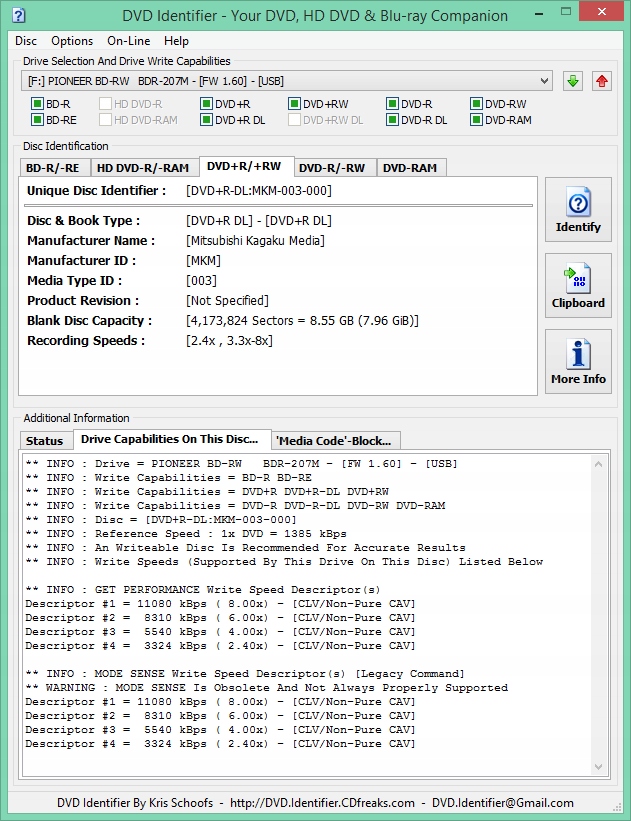This screenshot has height=821, width=631.
Task: Switch to the BD-R/-RE tab
Action: 54,168
